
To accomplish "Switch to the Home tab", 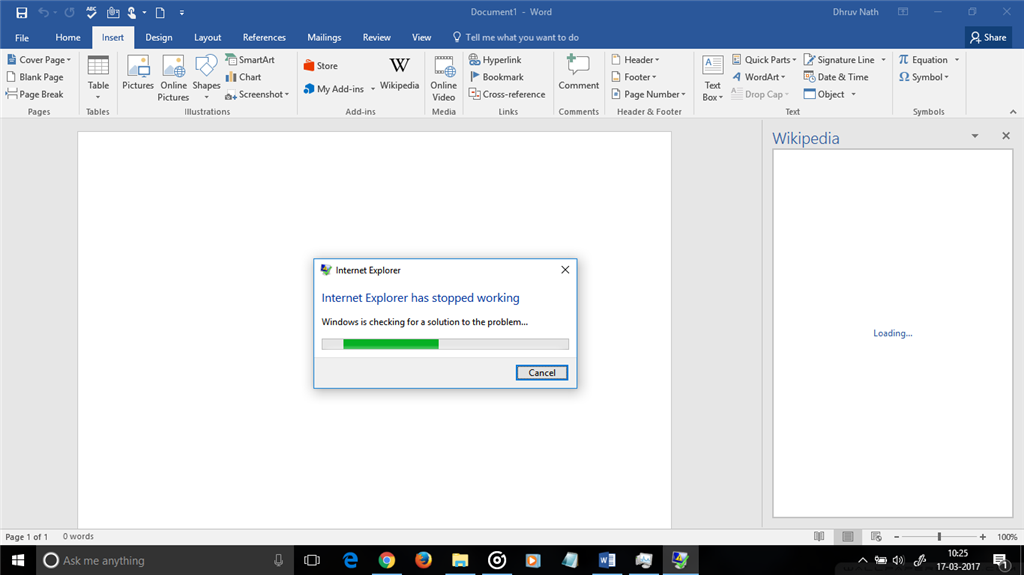I will coord(68,38).
